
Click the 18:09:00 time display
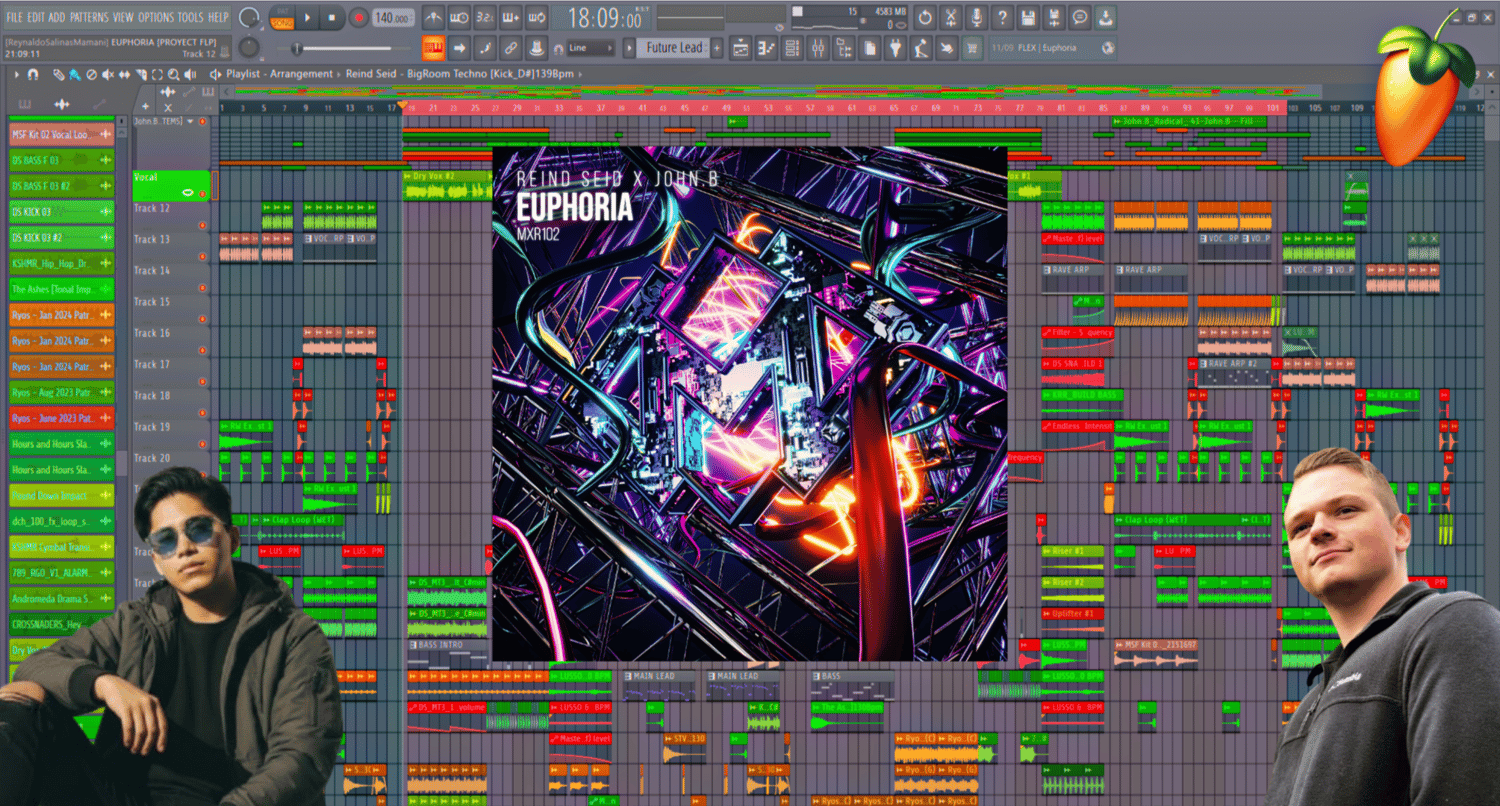(605, 19)
